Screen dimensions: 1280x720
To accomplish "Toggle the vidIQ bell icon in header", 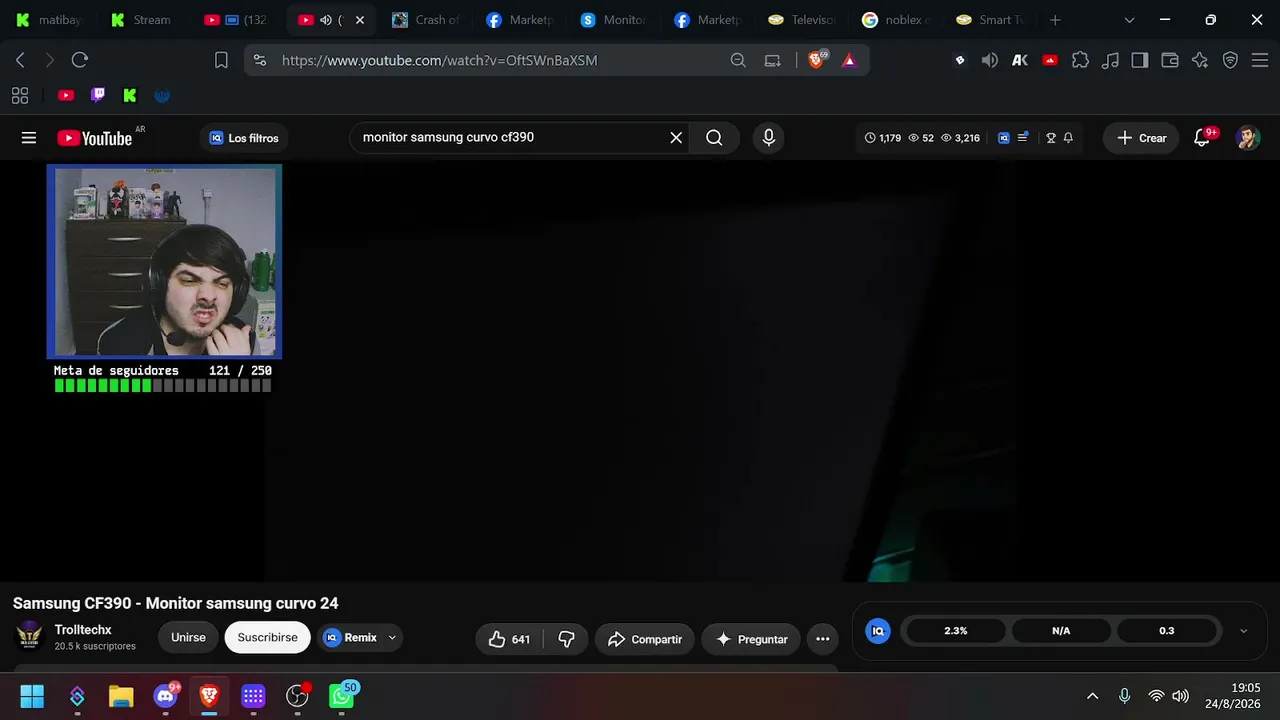I will click(x=1068, y=138).
